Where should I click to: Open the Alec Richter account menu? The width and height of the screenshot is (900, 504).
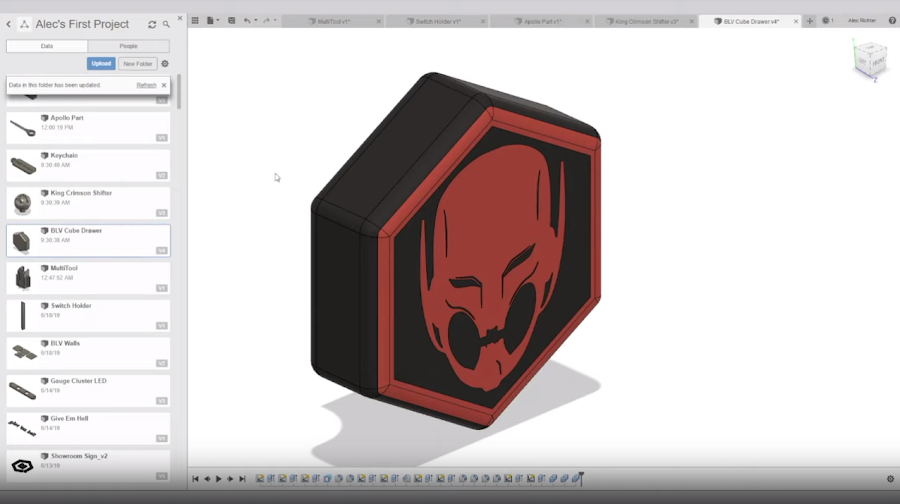(862, 21)
